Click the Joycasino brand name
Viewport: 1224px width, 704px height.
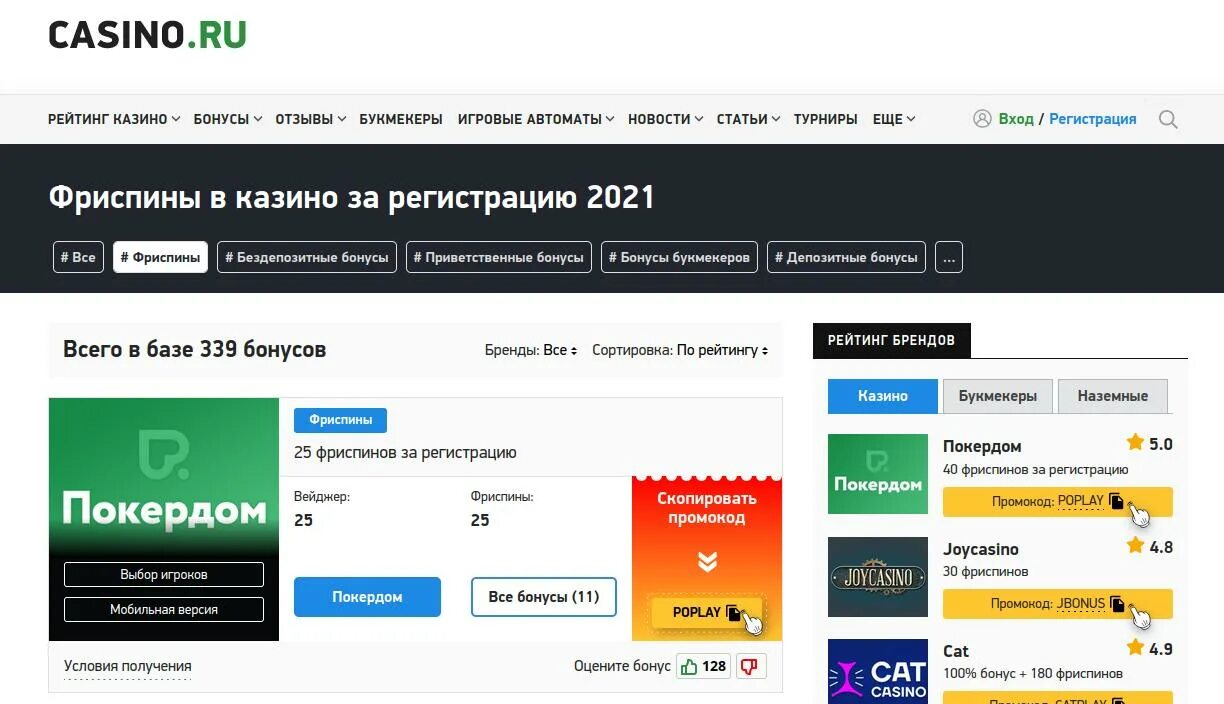981,549
